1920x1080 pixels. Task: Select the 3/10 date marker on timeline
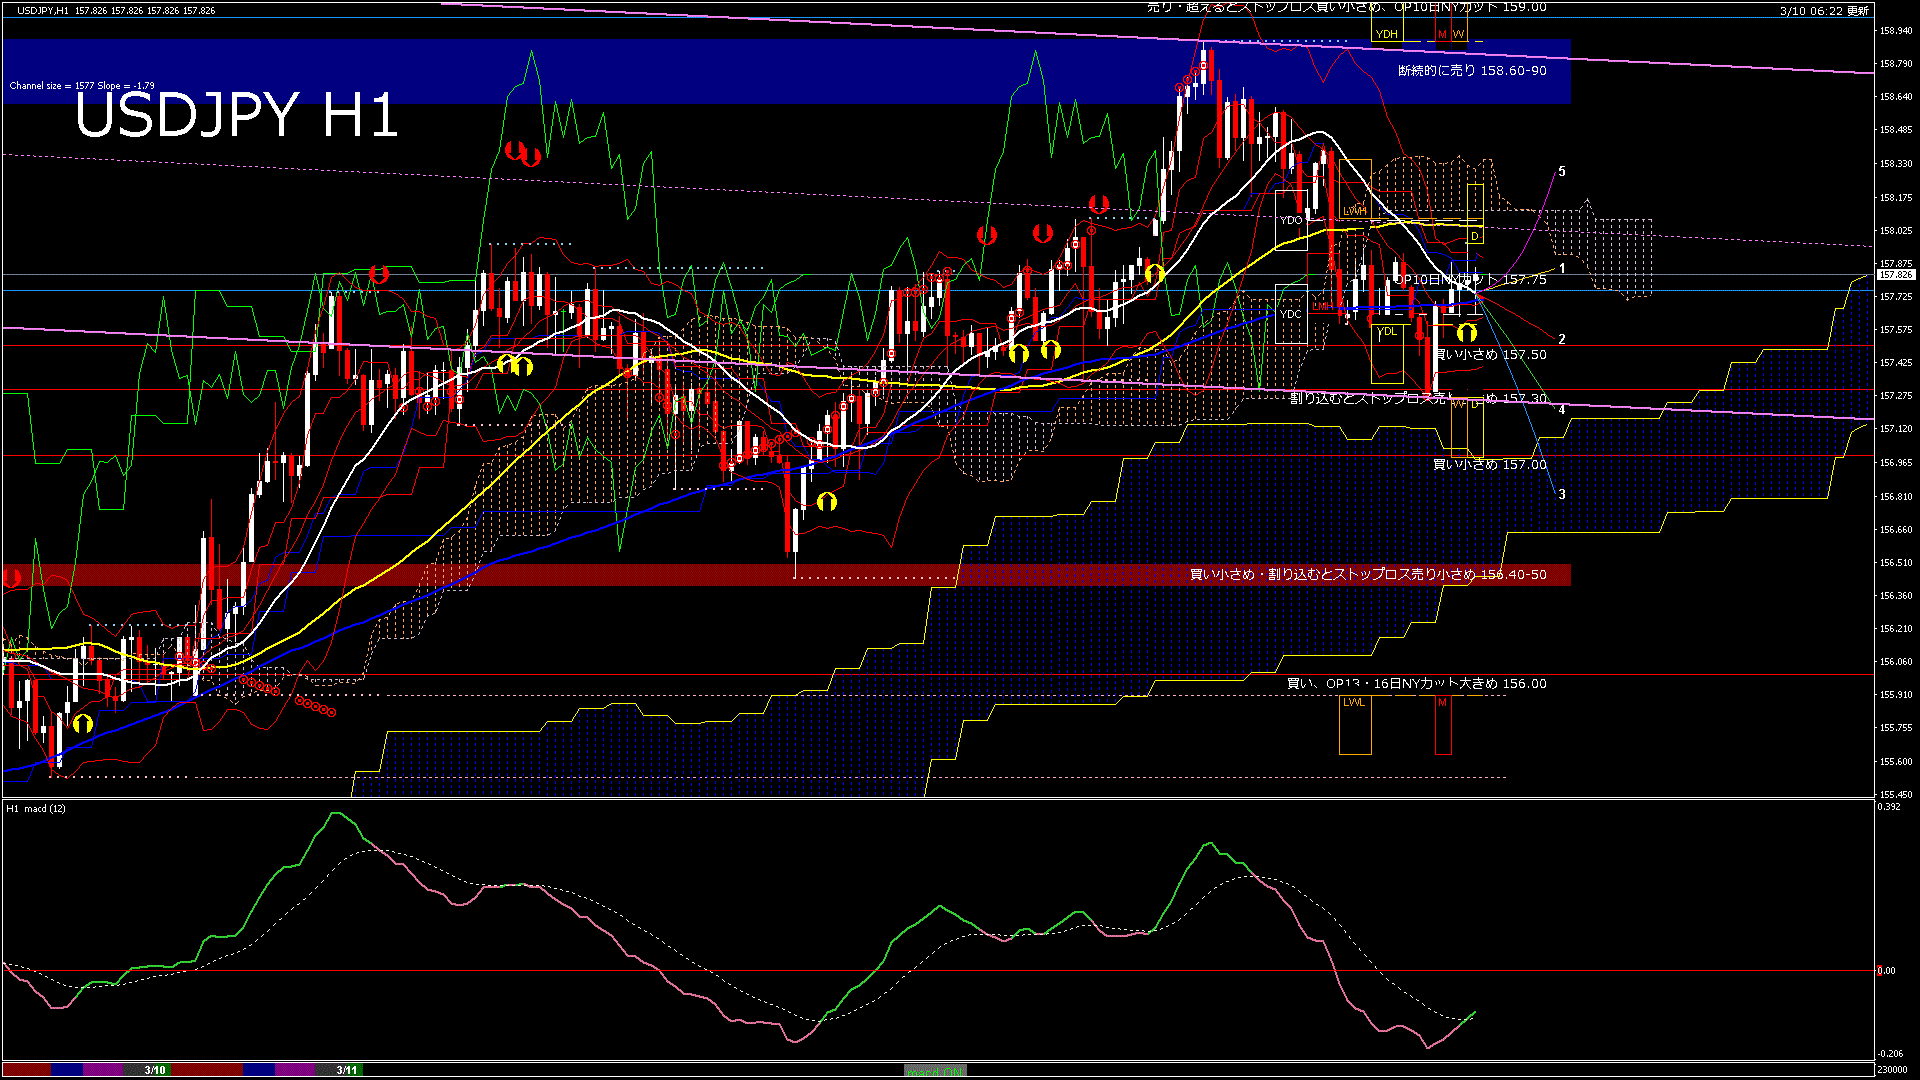click(x=154, y=1070)
